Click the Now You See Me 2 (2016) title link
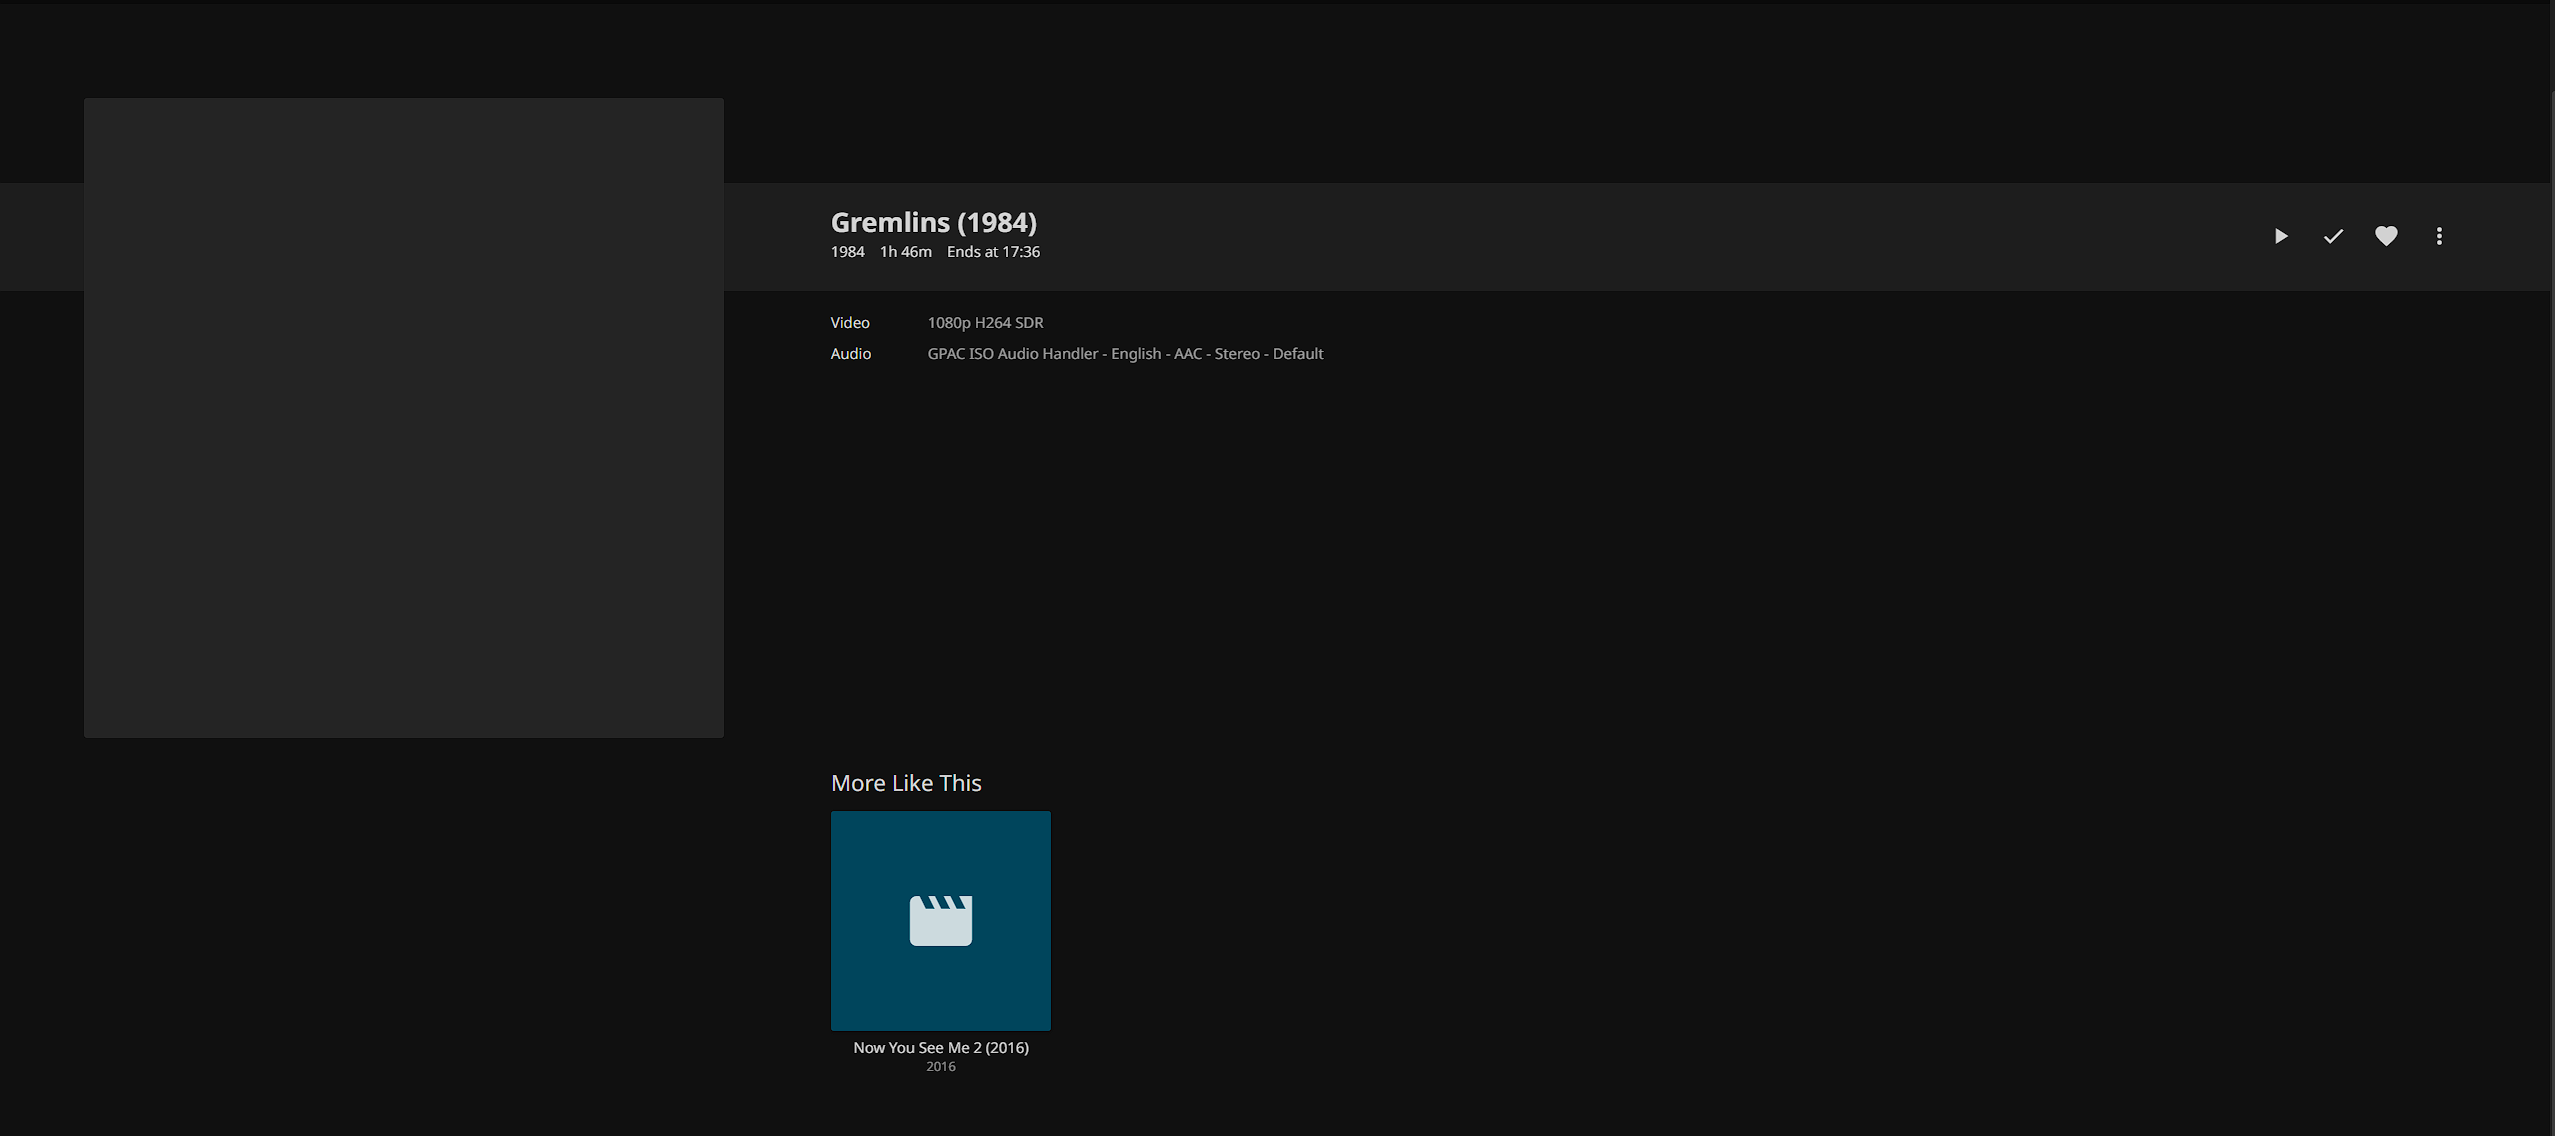This screenshot has height=1136, width=2555. (940, 1047)
